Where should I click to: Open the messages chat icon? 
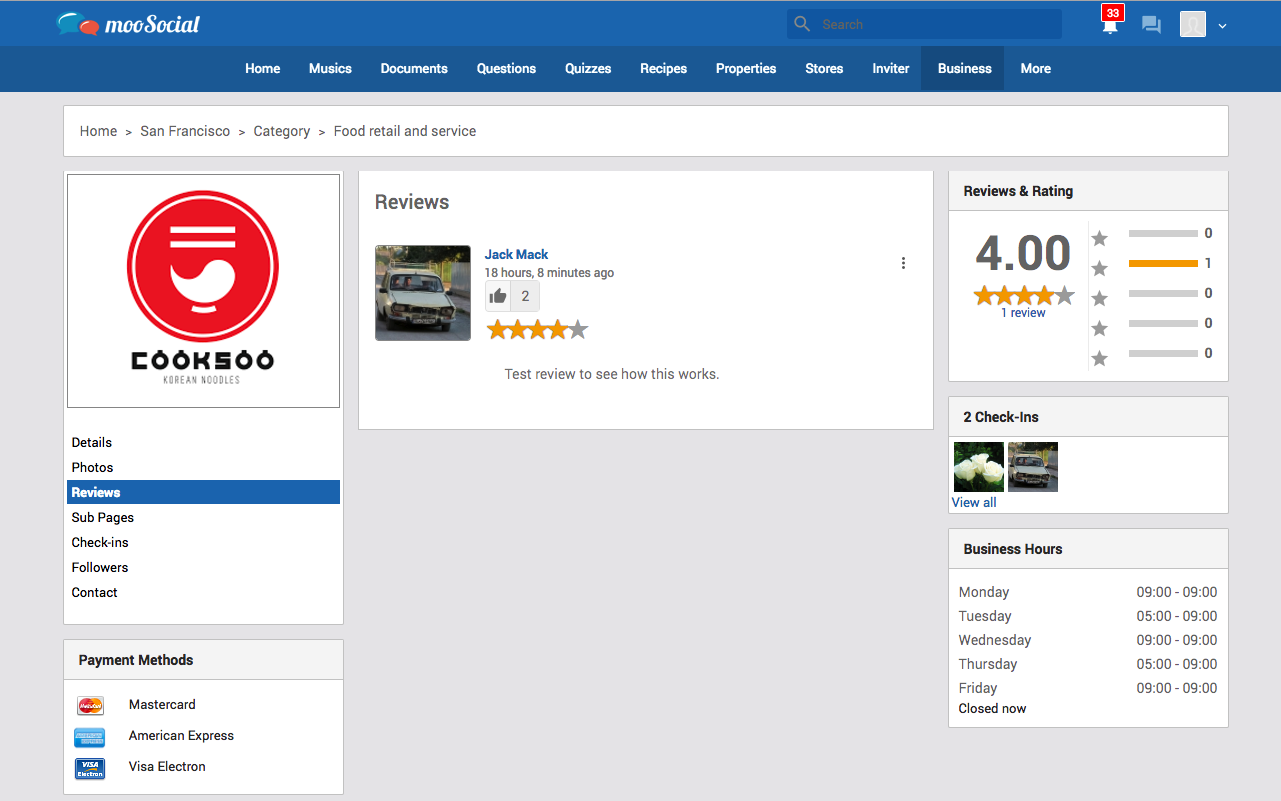coord(1151,25)
